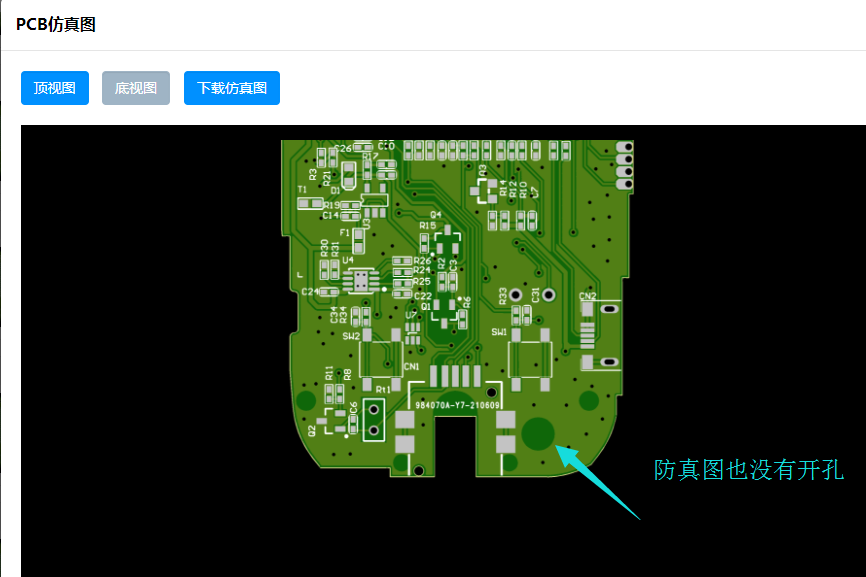
Task: Click the 下载仿真图 download button
Action: click(232, 88)
